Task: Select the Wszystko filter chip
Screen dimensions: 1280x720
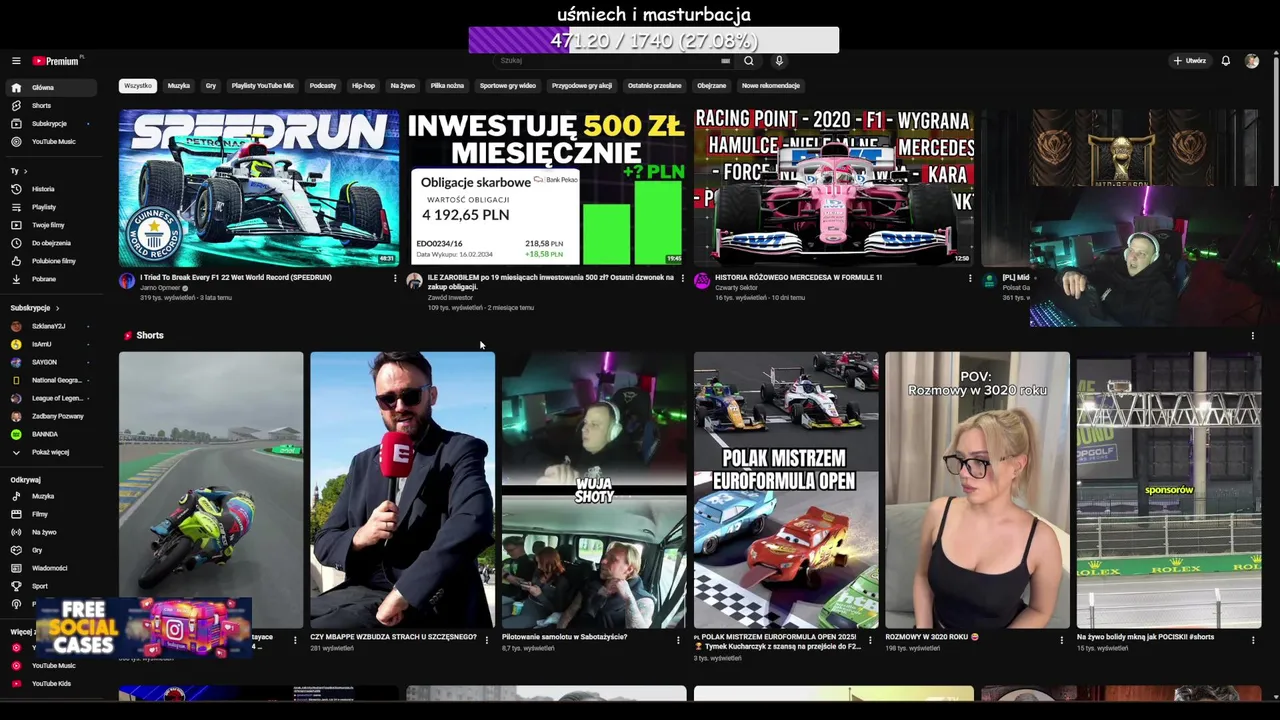Action: coord(138,86)
